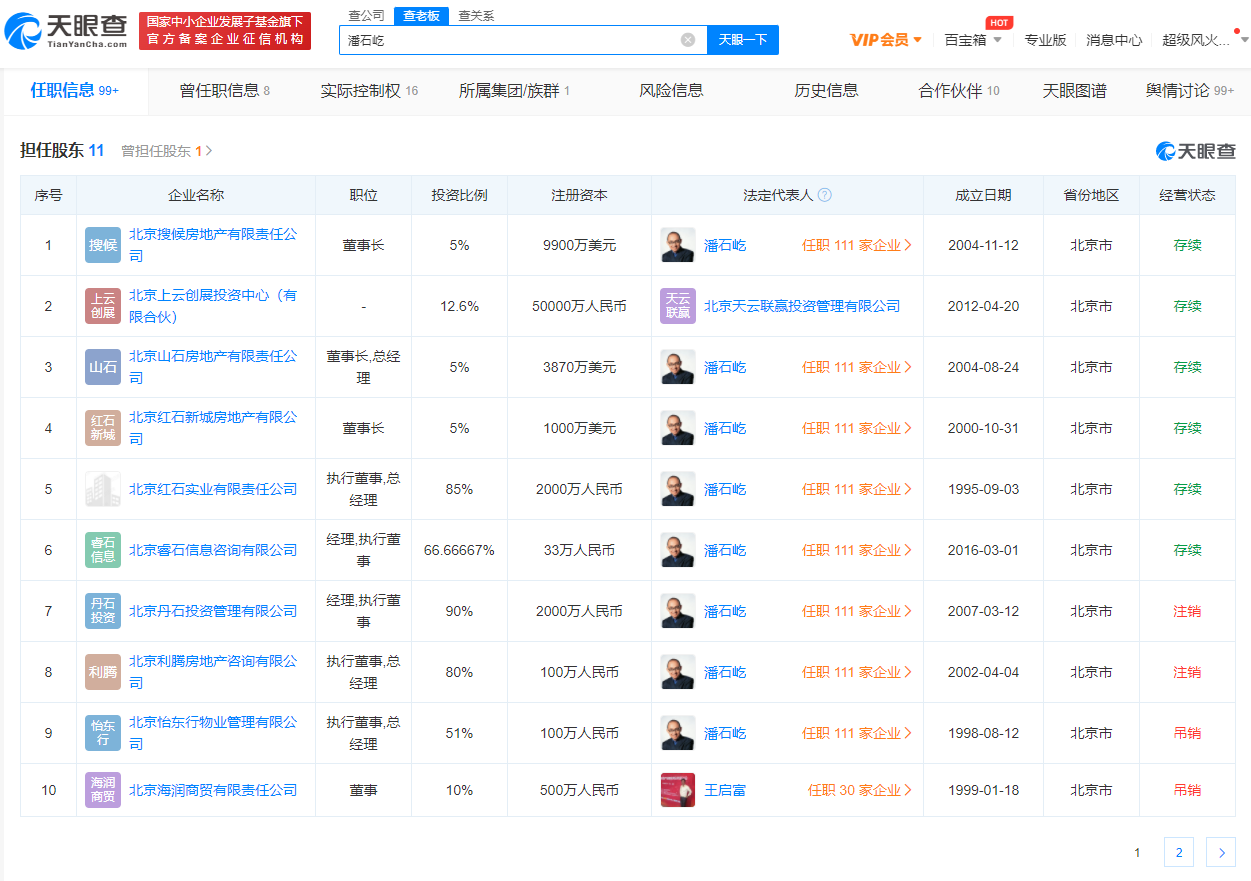This screenshot has width=1251, height=881.
Task: Open the 消息中心 link
Action: click(x=1114, y=40)
